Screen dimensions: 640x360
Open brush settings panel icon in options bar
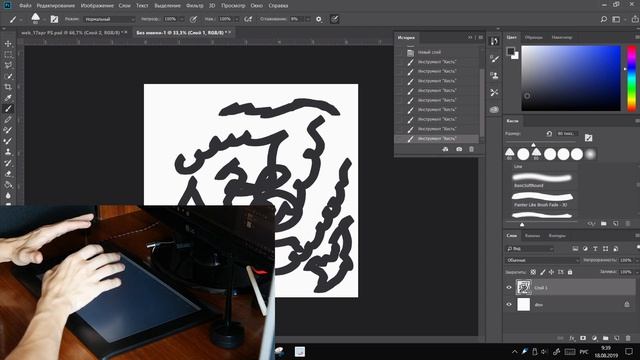pos(54,19)
